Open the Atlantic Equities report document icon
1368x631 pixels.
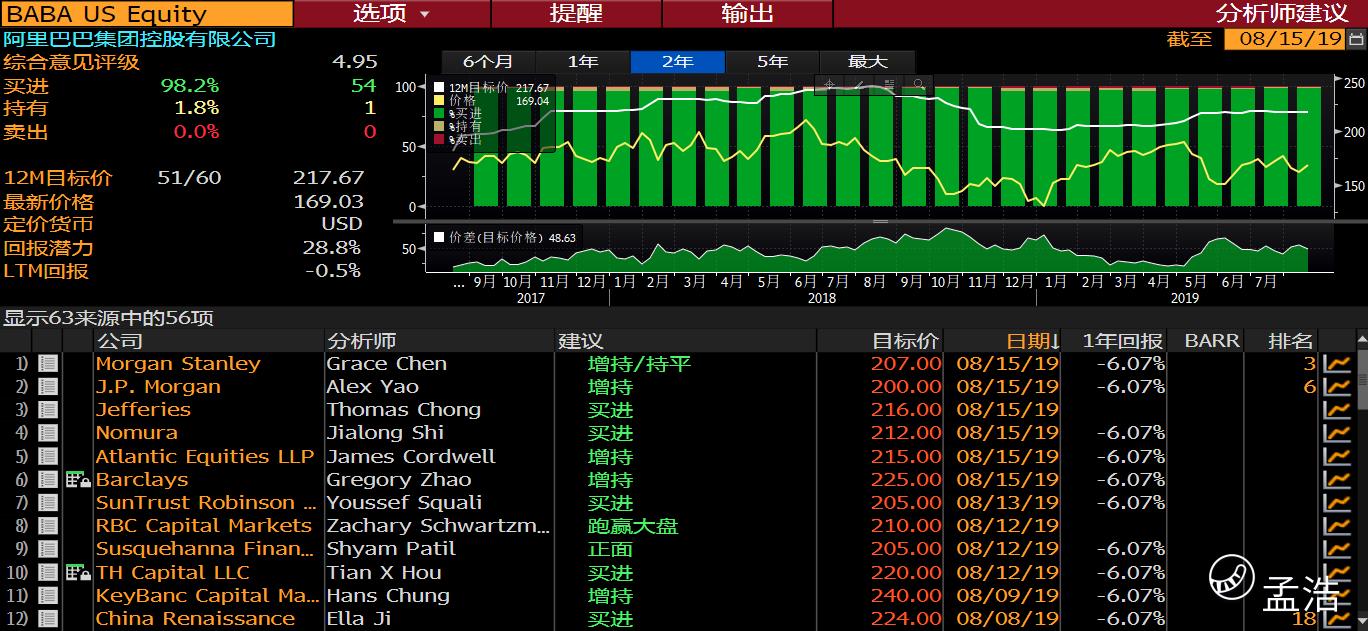pyautogui.click(x=48, y=457)
